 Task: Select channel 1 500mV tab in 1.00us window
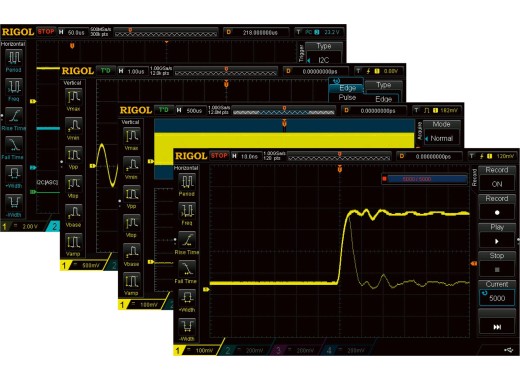click(x=84, y=265)
